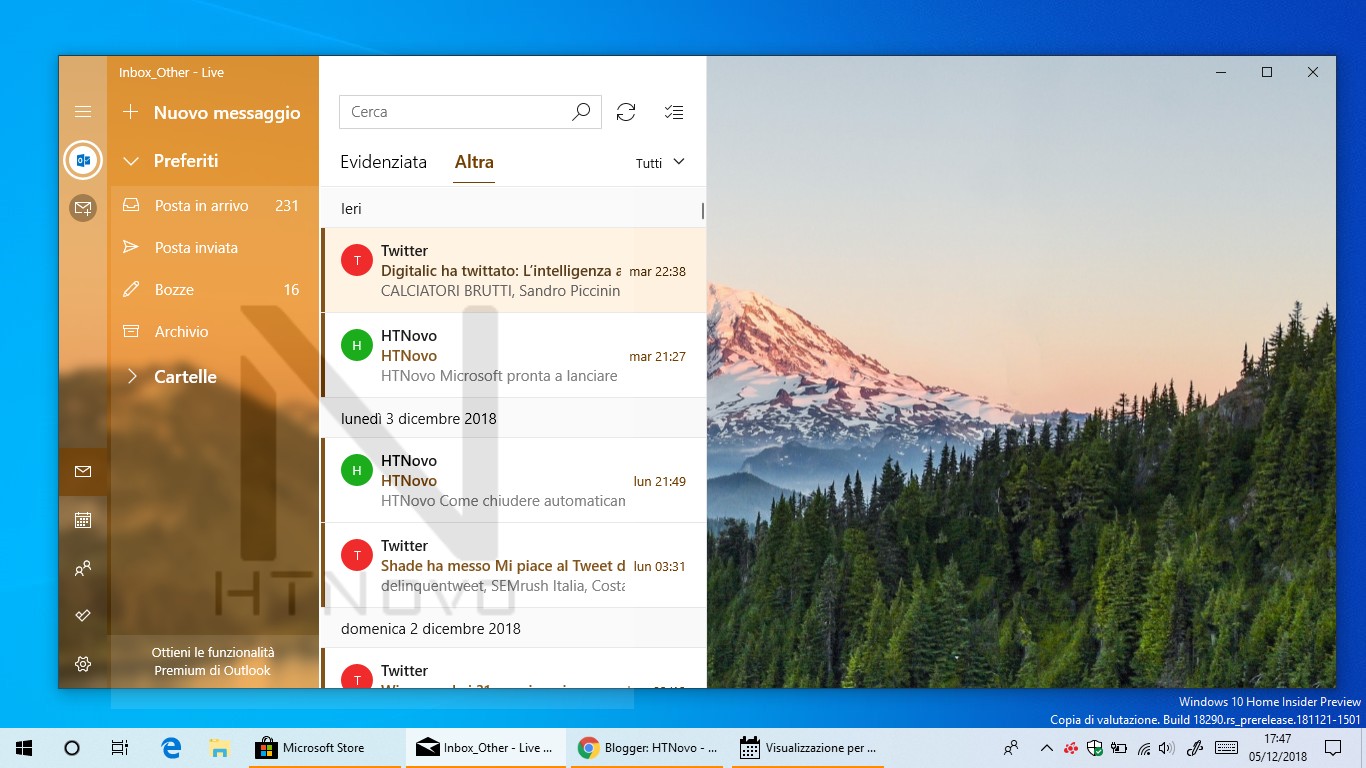Open HTNovo Microsoft pronta a lanciare email
Viewport: 1366px width, 768px height.
pyautogui.click(x=514, y=355)
